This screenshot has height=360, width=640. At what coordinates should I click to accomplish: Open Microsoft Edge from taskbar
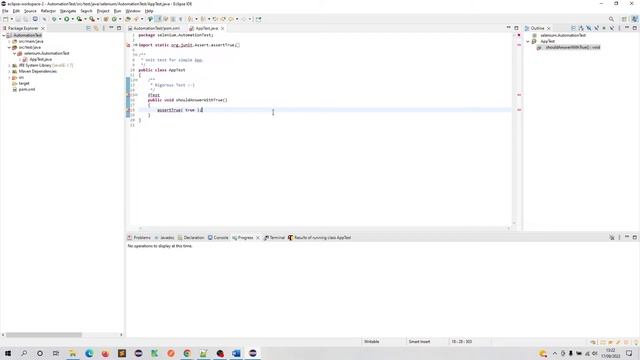[89, 353]
